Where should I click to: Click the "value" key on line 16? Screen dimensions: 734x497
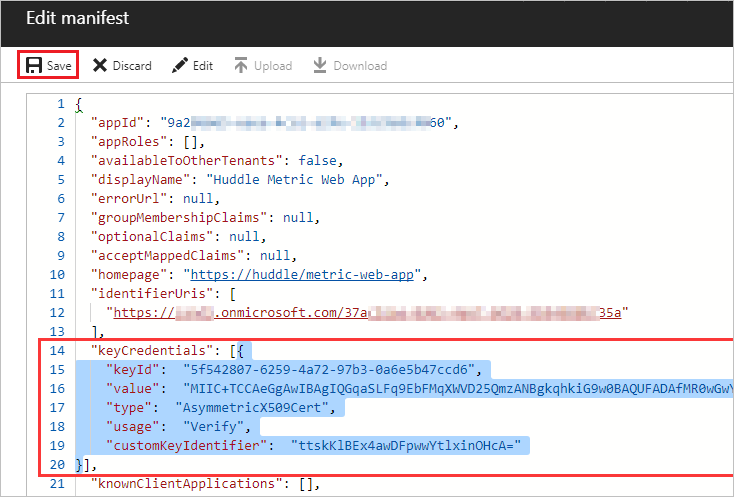pyautogui.click(x=132, y=388)
